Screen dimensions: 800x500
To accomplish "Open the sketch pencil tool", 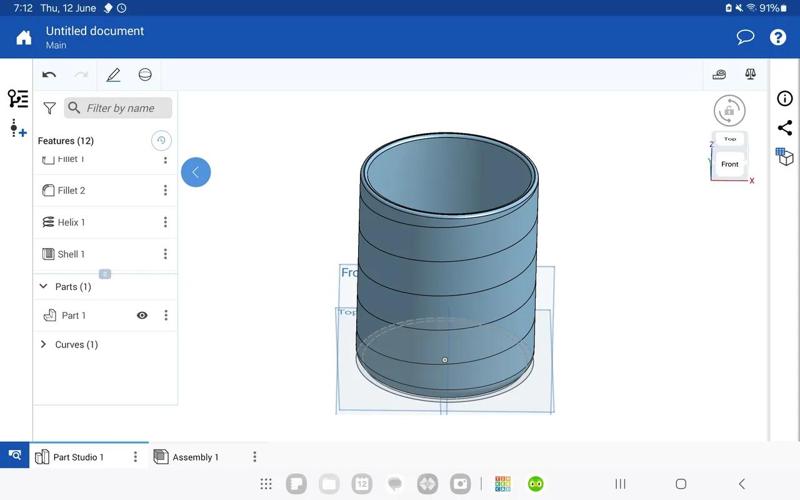I will [x=113, y=75].
